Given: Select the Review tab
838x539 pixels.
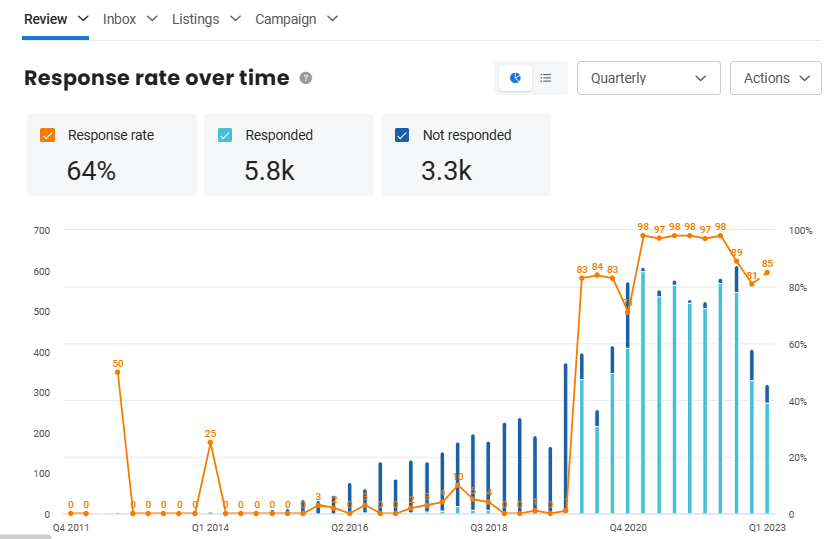Looking at the screenshot, I should click(45, 19).
